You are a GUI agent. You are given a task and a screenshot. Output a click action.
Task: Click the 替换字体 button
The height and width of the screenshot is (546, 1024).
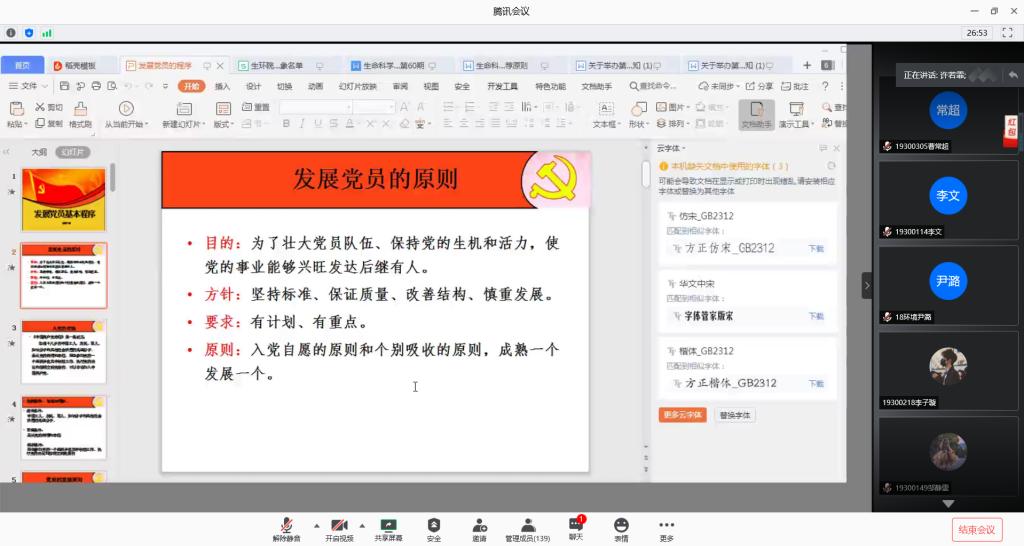click(x=735, y=414)
